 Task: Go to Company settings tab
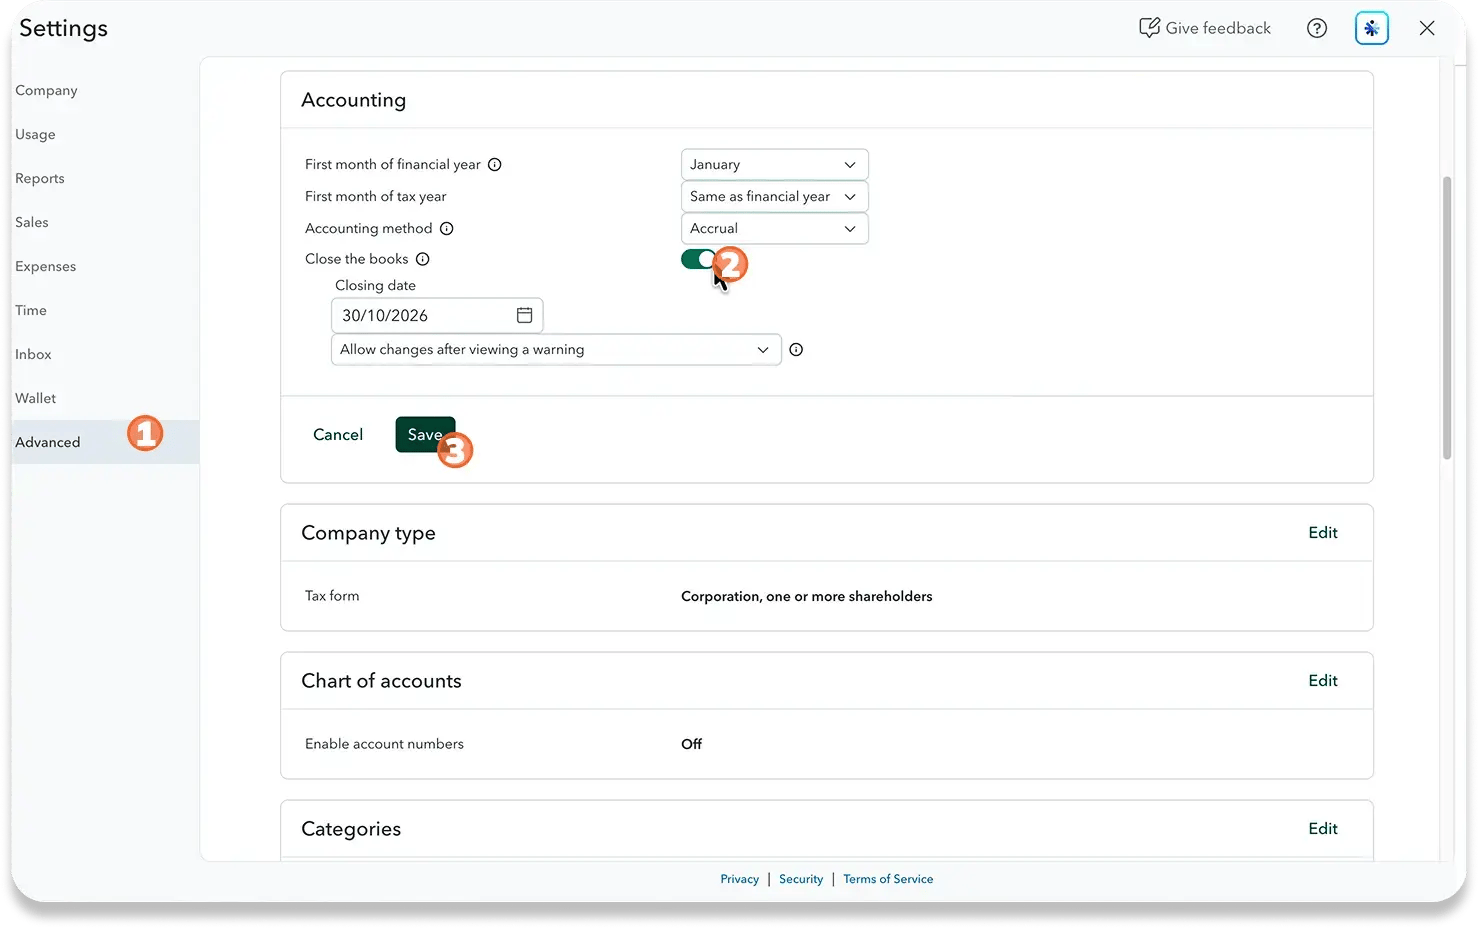(x=46, y=90)
